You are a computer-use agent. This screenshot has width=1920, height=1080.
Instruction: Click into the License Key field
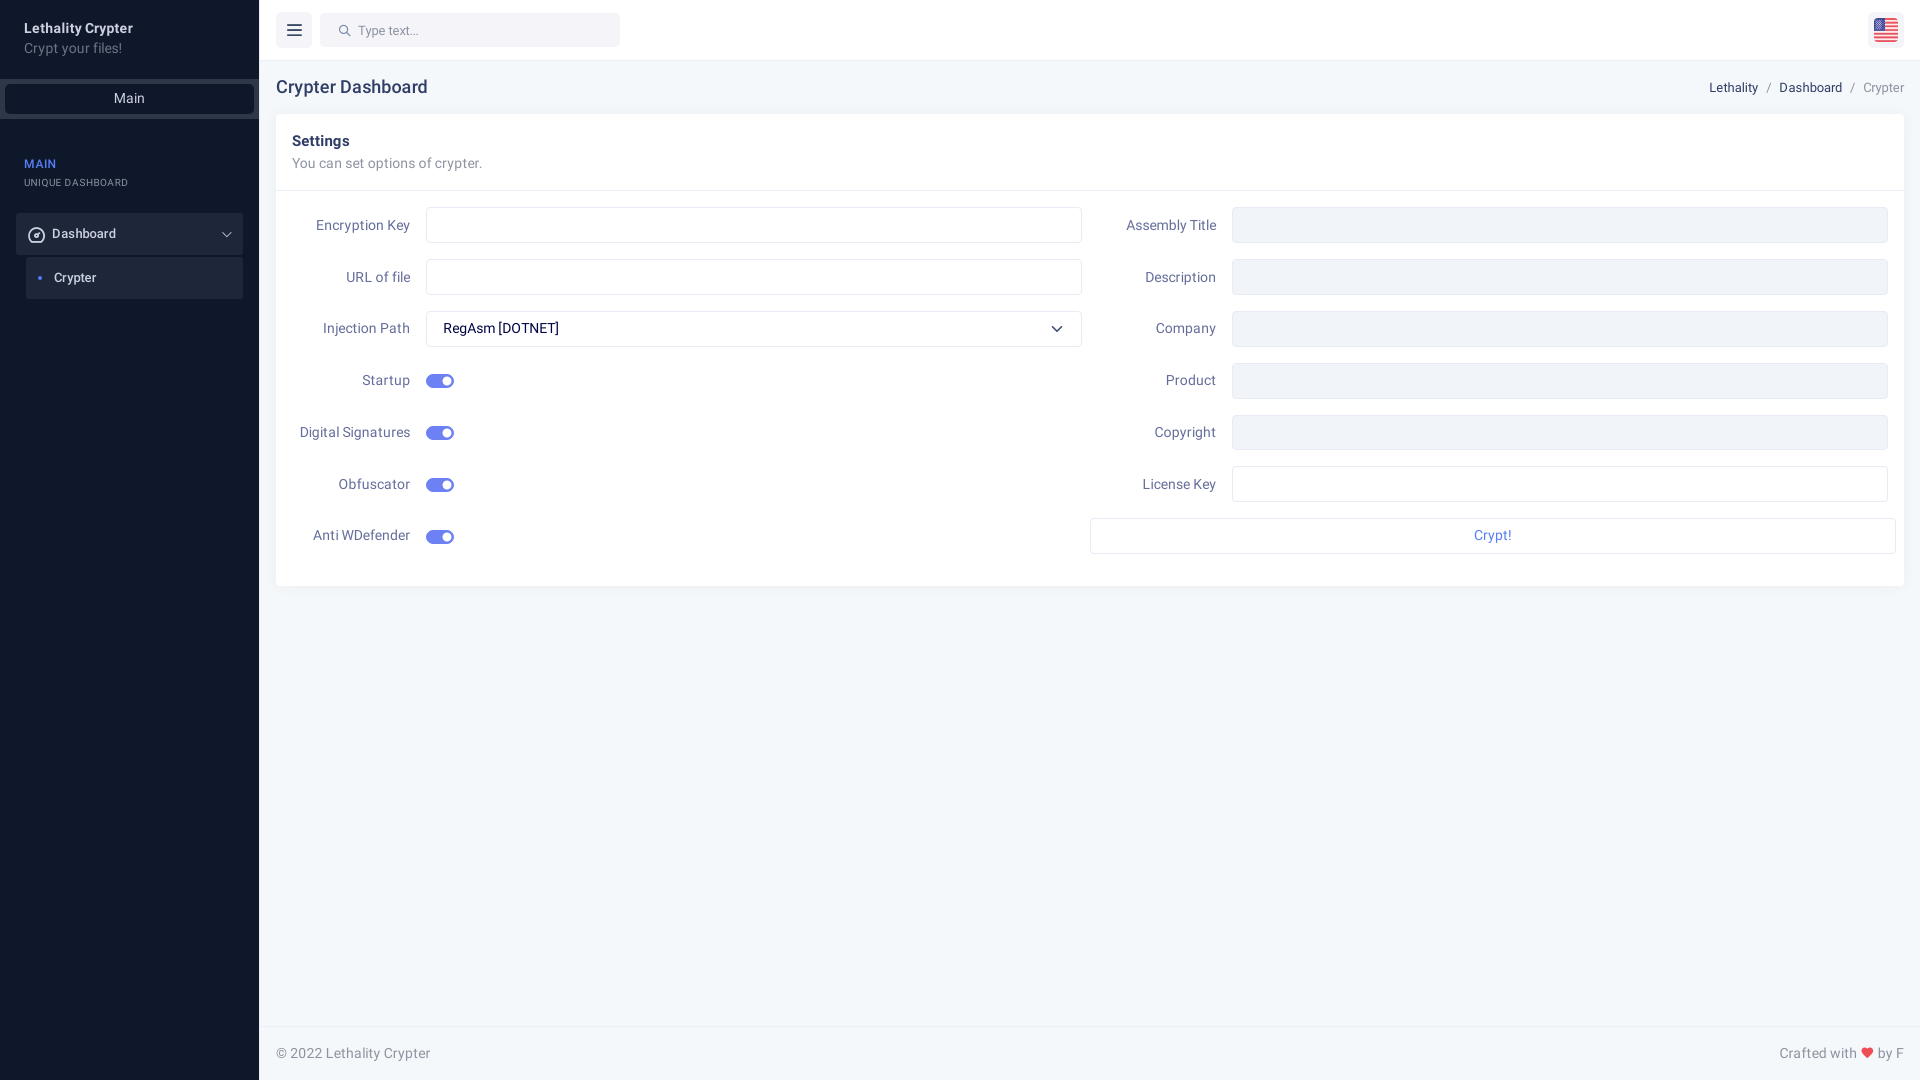(1559, 484)
